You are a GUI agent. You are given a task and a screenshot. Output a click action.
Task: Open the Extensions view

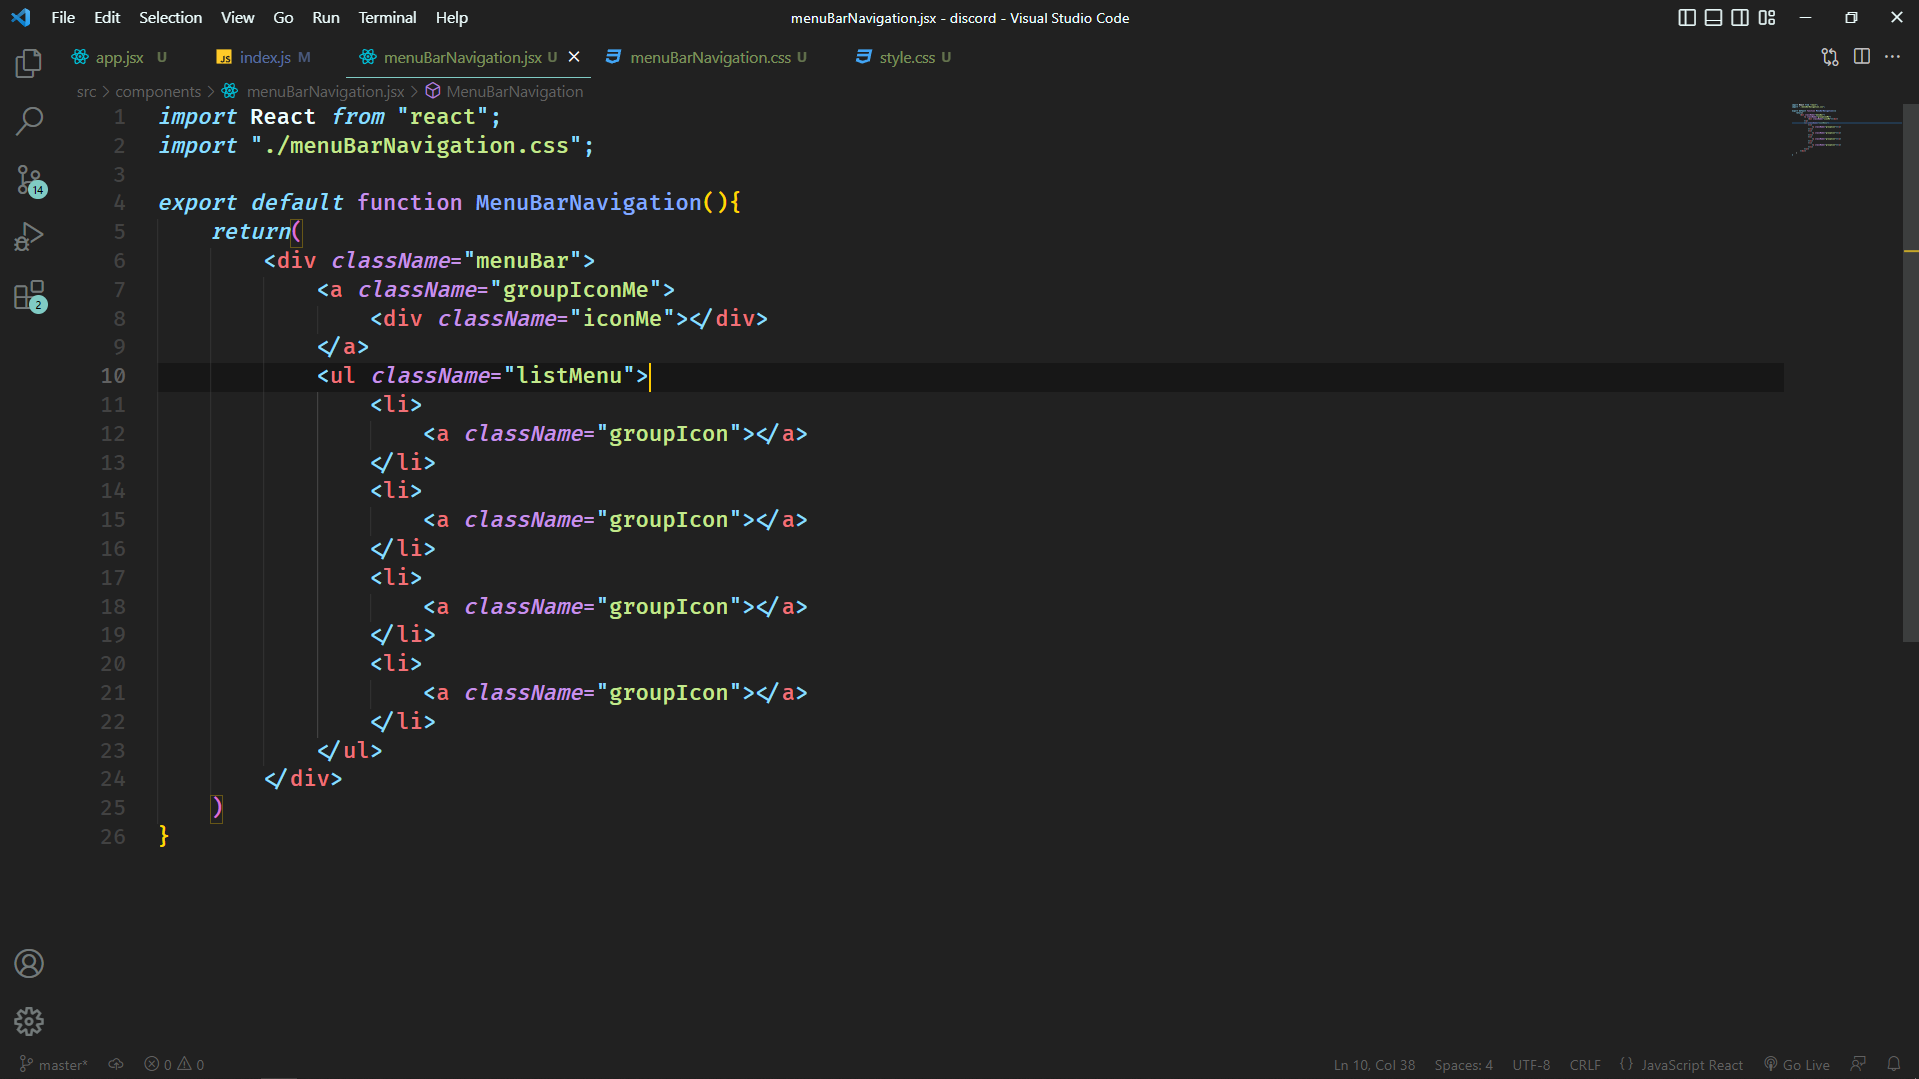(x=29, y=296)
